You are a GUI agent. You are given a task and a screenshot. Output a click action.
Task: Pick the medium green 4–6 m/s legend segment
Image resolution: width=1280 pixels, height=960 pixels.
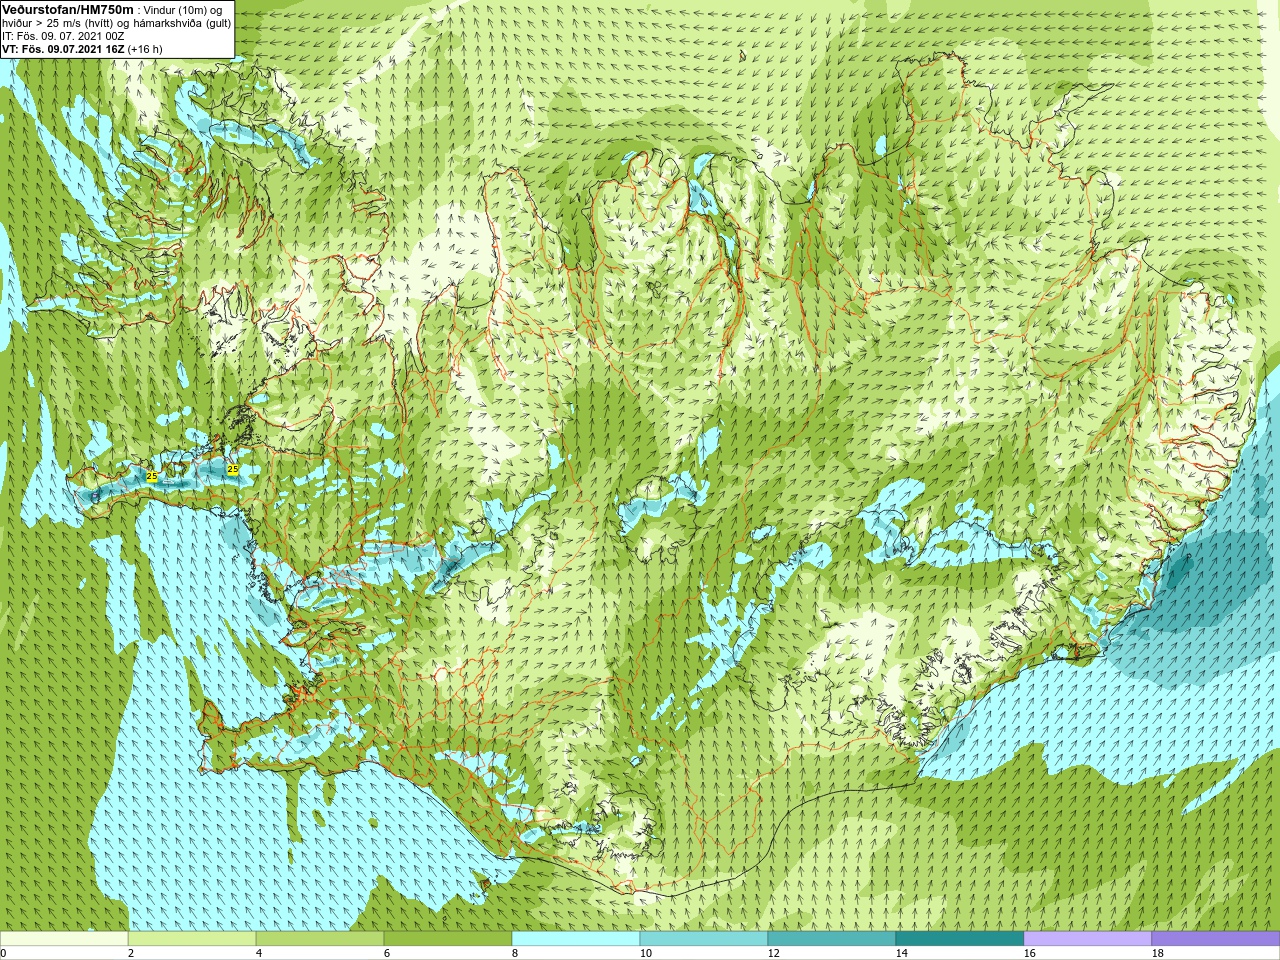(320, 939)
